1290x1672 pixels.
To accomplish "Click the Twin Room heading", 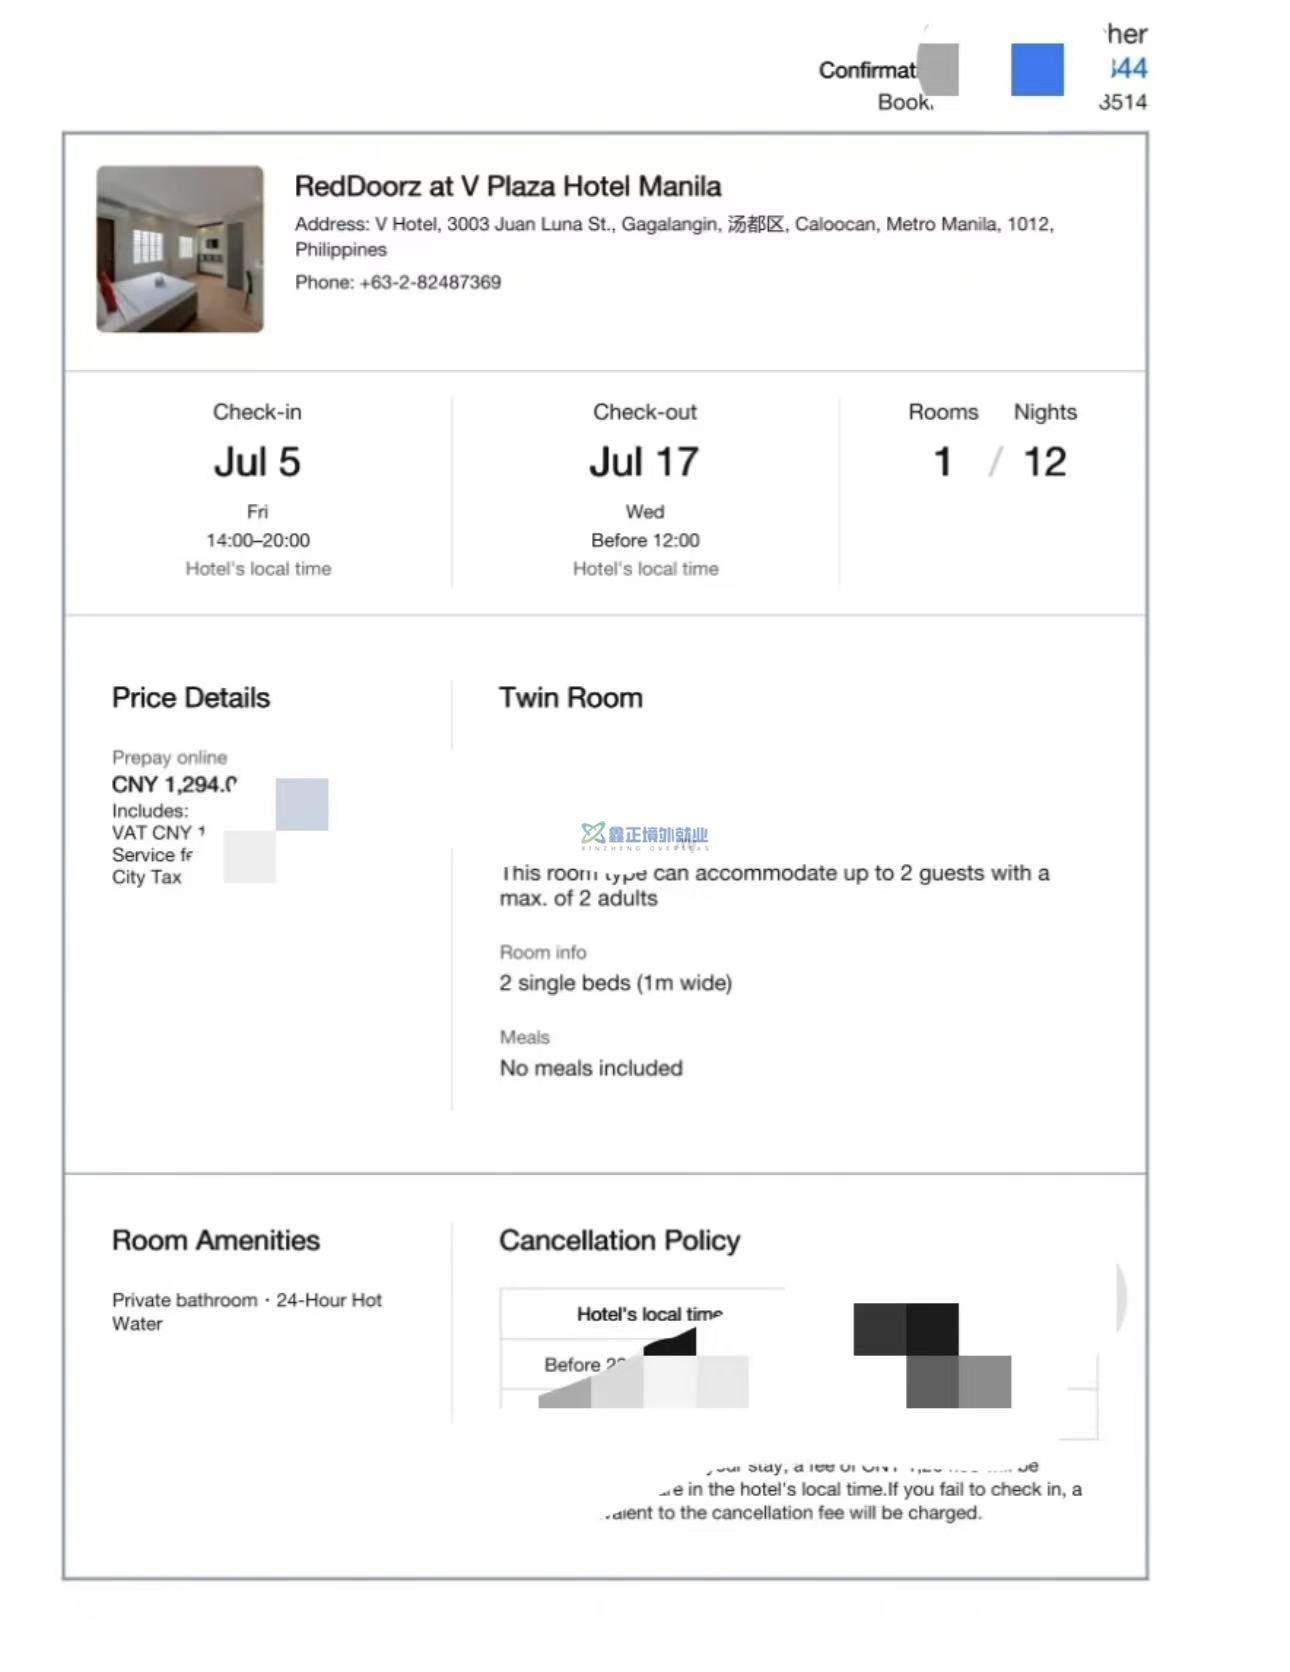I will click(570, 698).
